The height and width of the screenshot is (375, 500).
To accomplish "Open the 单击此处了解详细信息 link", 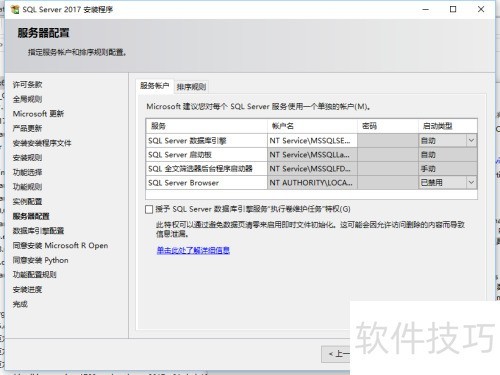I will (193, 250).
